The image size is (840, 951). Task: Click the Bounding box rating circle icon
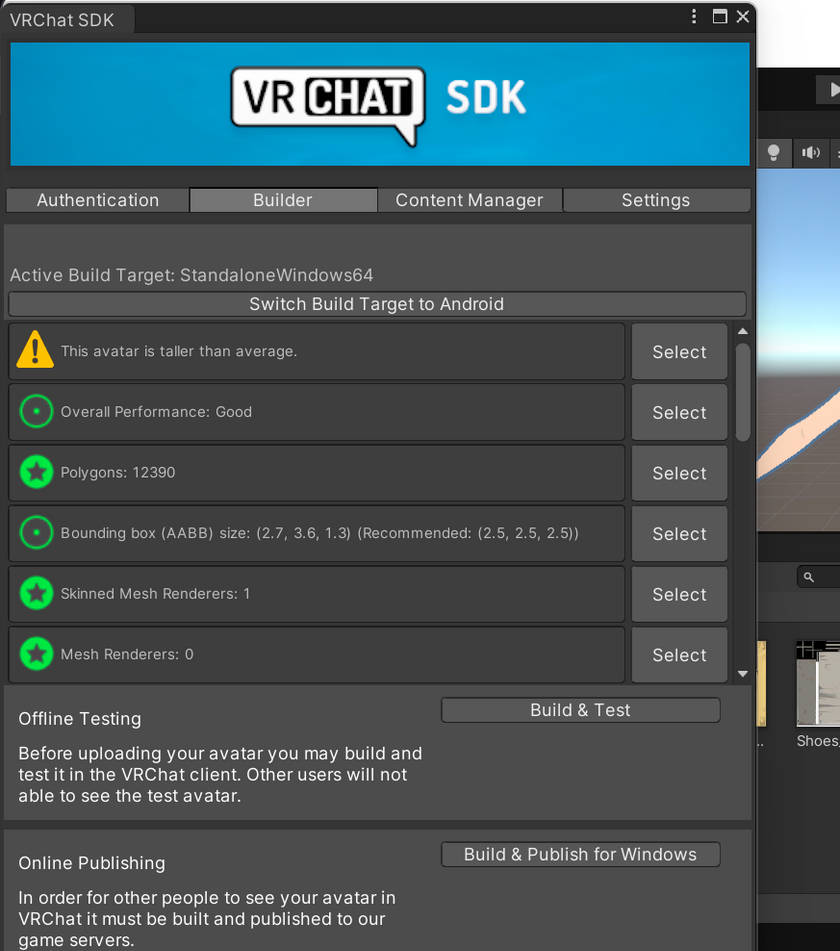(36, 533)
